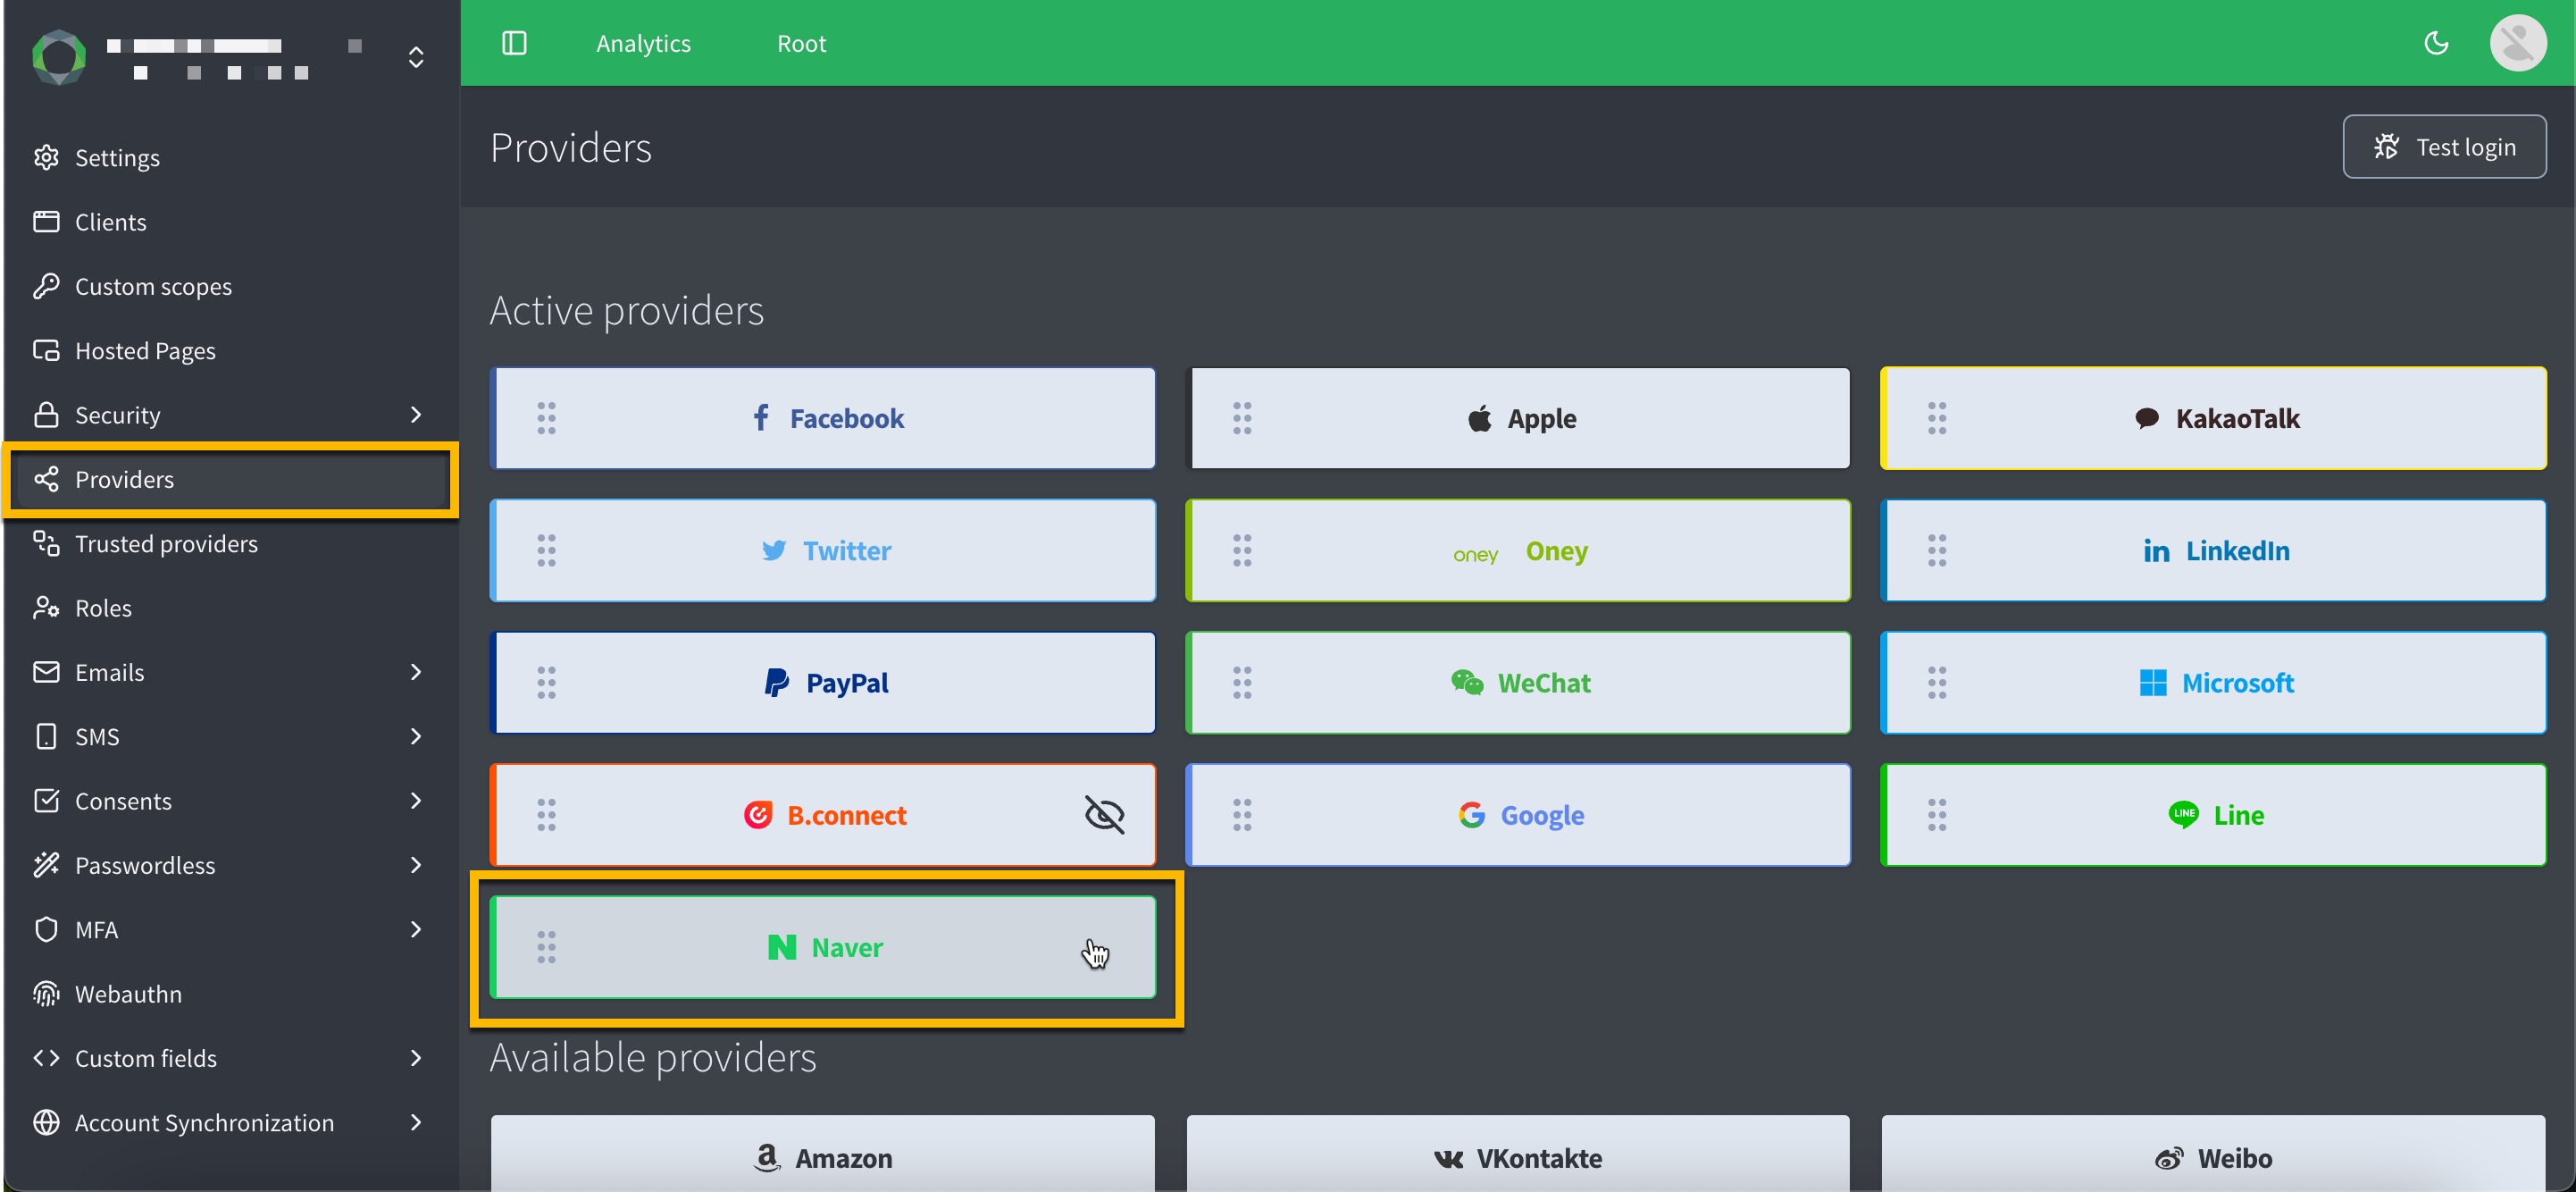Add the VKontakte available provider
The width and height of the screenshot is (2576, 1192).
[x=1518, y=1153]
